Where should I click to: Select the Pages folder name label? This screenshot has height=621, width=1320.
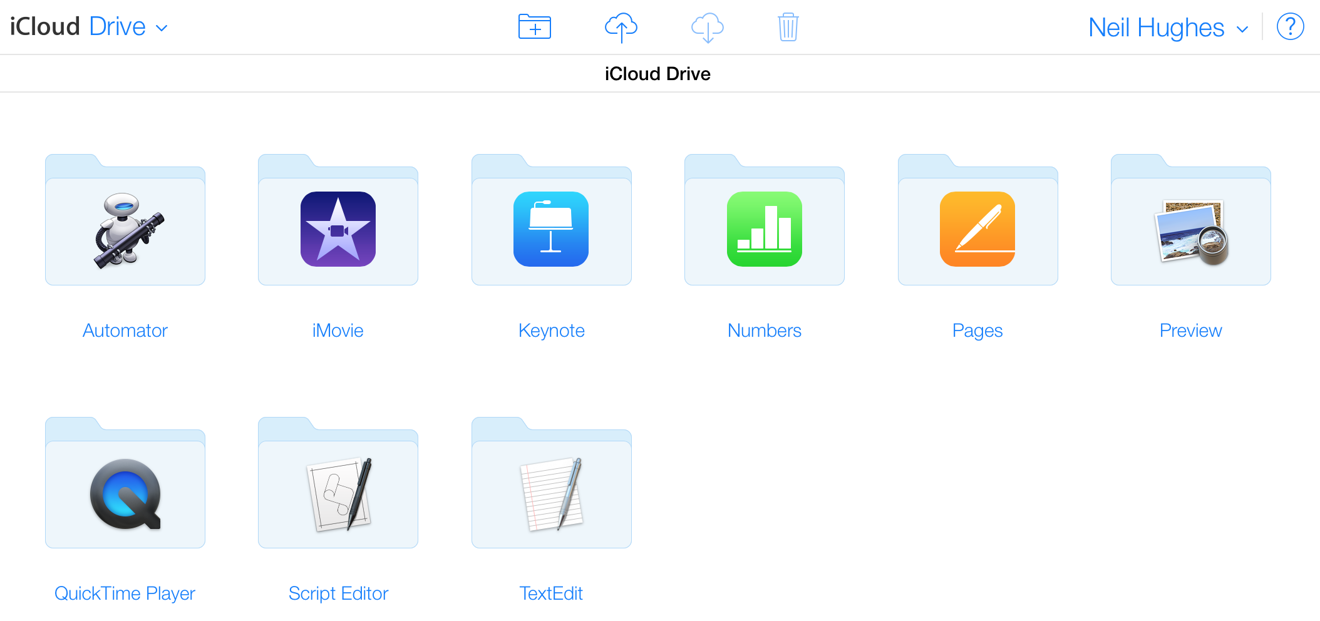(x=978, y=330)
